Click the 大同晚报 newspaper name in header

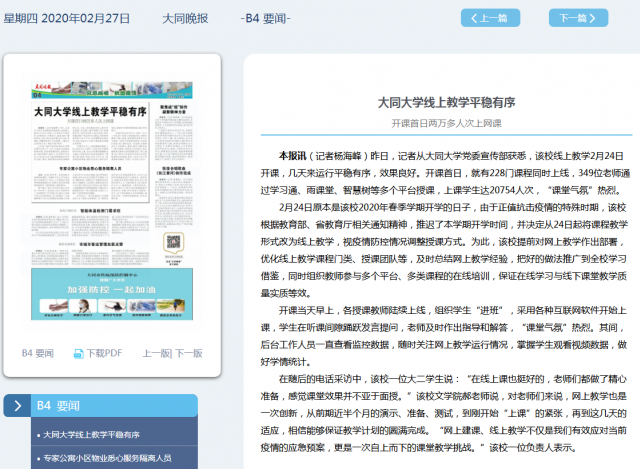(185, 18)
